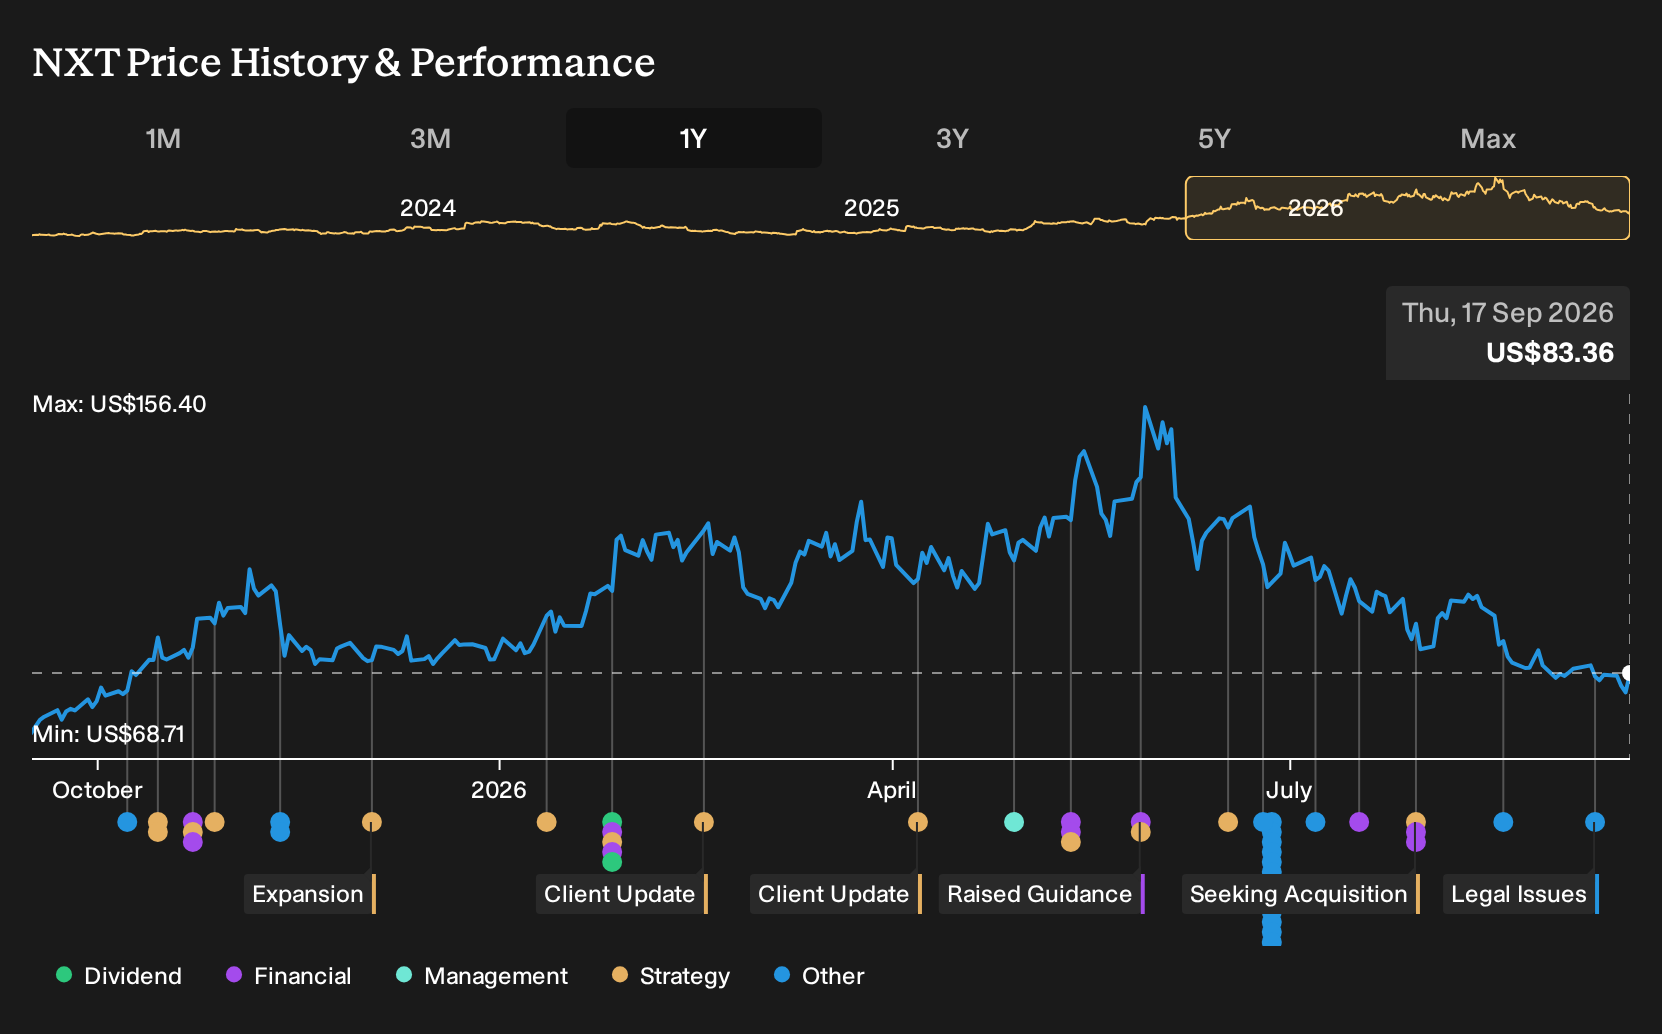Toggle the Other legend filter
Image resolution: width=1662 pixels, height=1034 pixels.
tap(819, 976)
